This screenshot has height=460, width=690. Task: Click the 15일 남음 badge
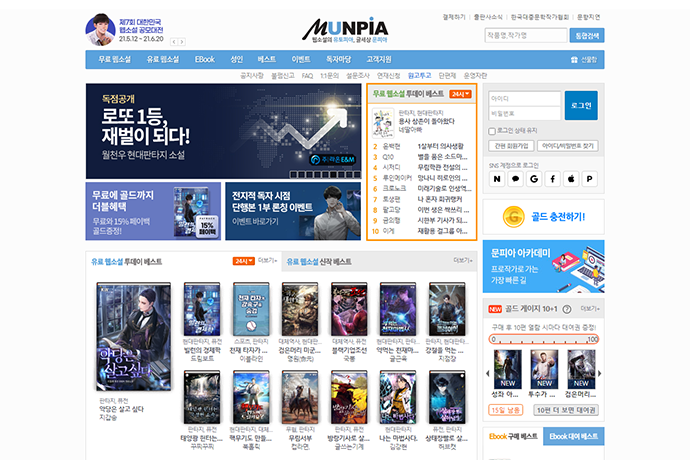506,410
